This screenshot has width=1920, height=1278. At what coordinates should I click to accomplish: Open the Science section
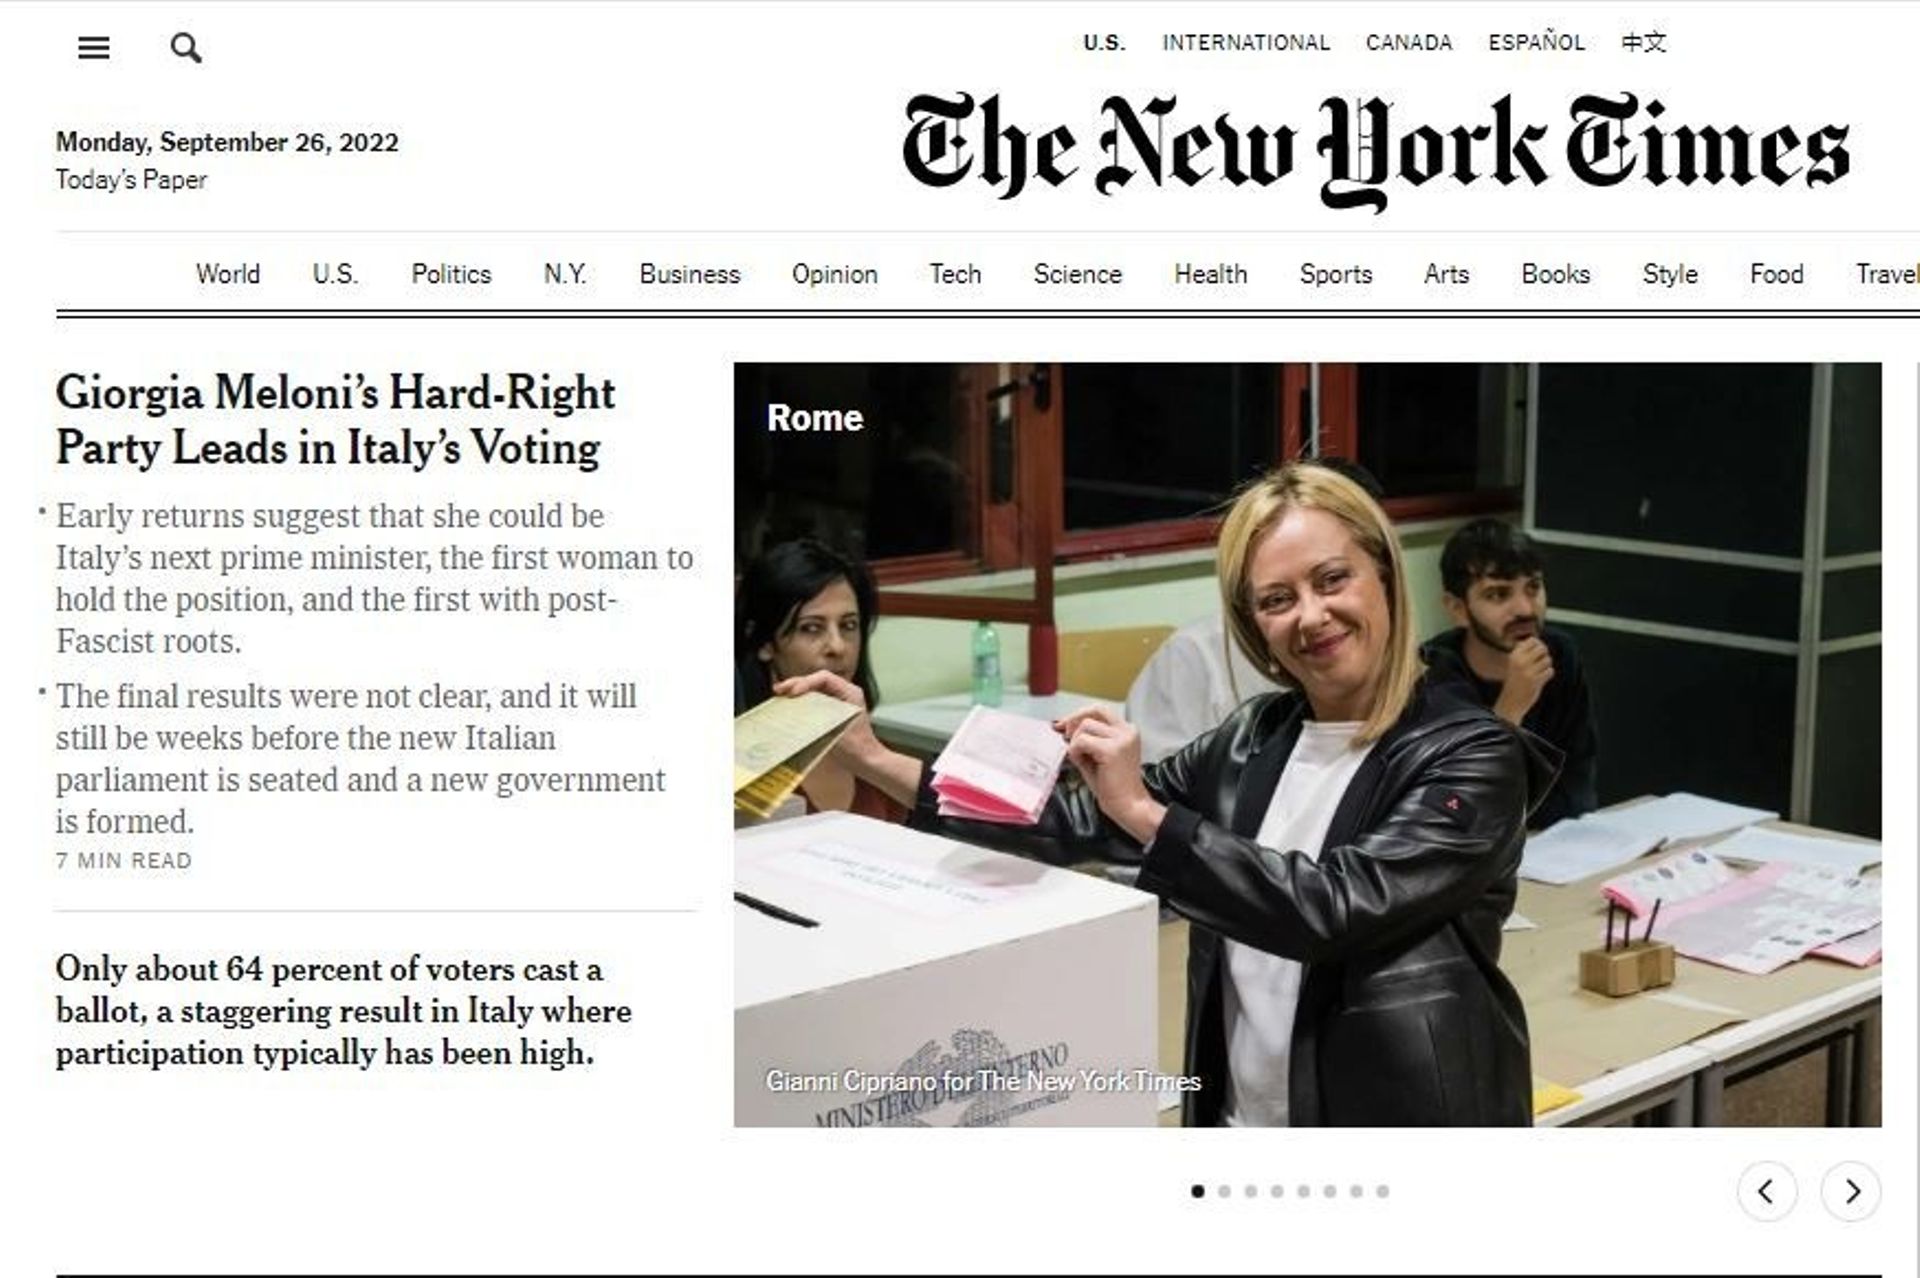pyautogui.click(x=1078, y=274)
